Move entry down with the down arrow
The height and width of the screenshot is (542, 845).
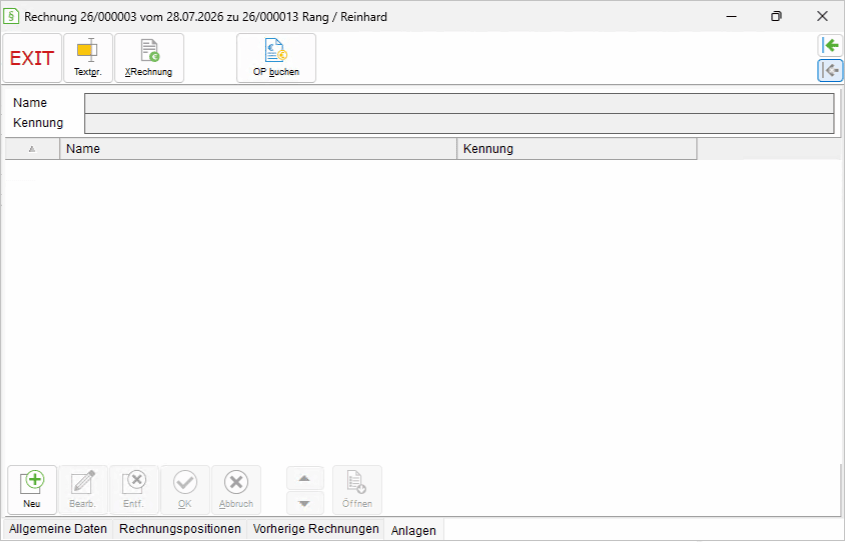[304, 503]
